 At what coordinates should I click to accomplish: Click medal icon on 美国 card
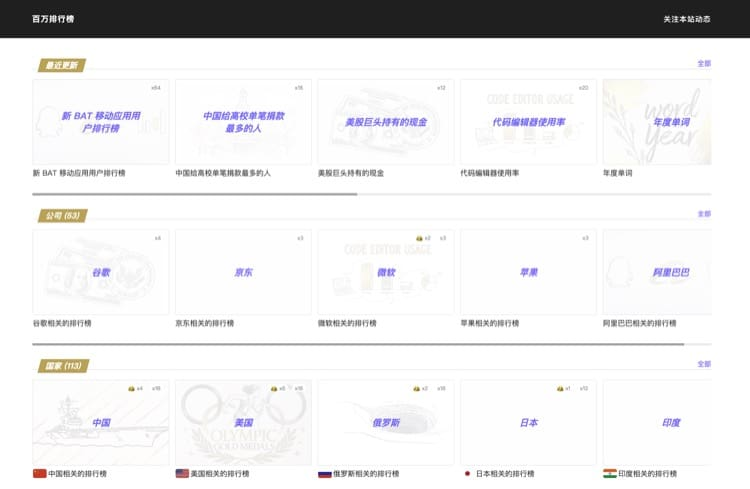(x=274, y=389)
